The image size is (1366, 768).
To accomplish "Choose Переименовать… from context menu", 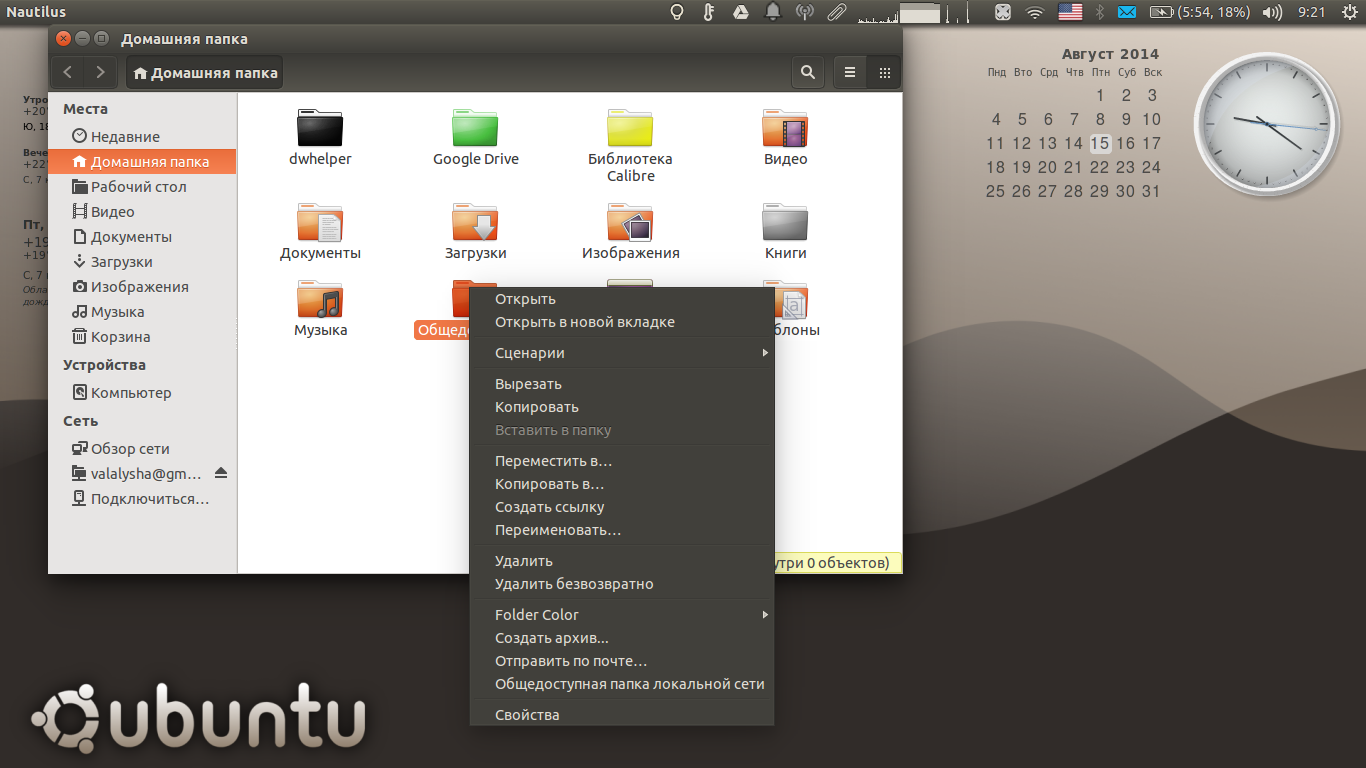I will 557,530.
